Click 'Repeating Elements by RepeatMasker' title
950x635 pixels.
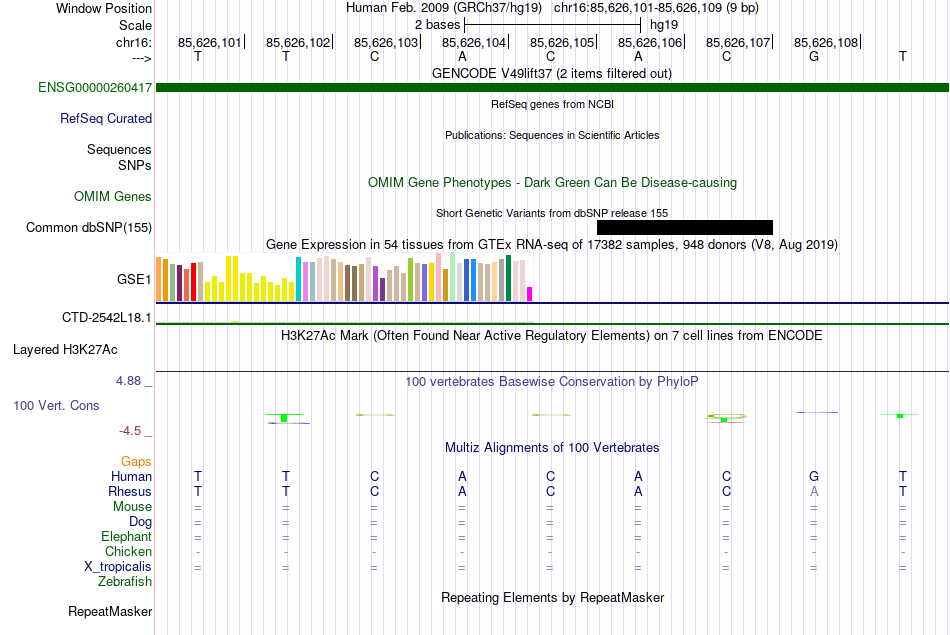552,598
